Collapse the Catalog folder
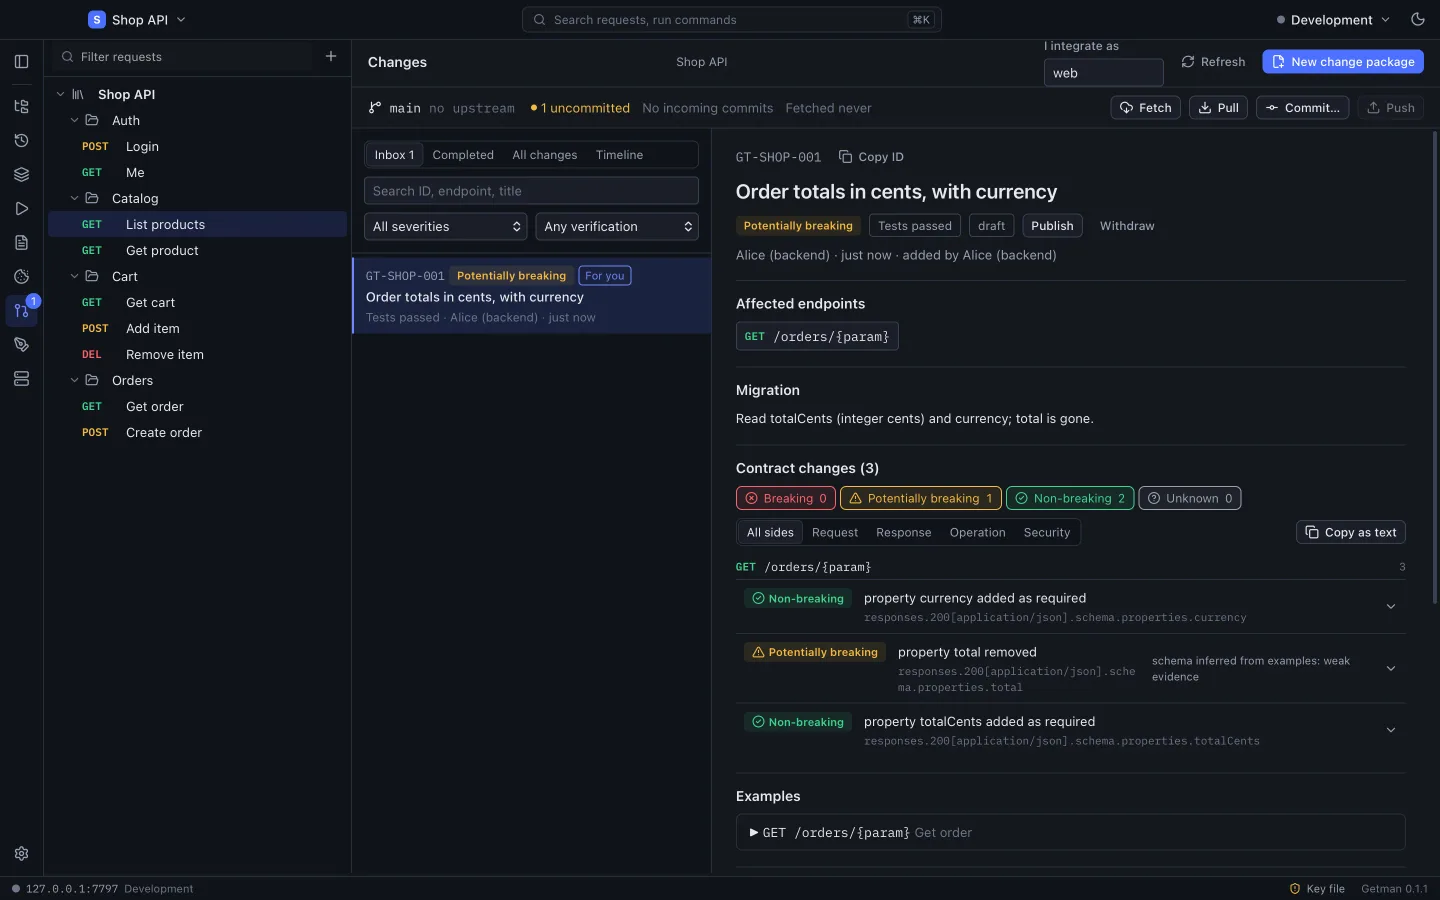 pos(74,198)
